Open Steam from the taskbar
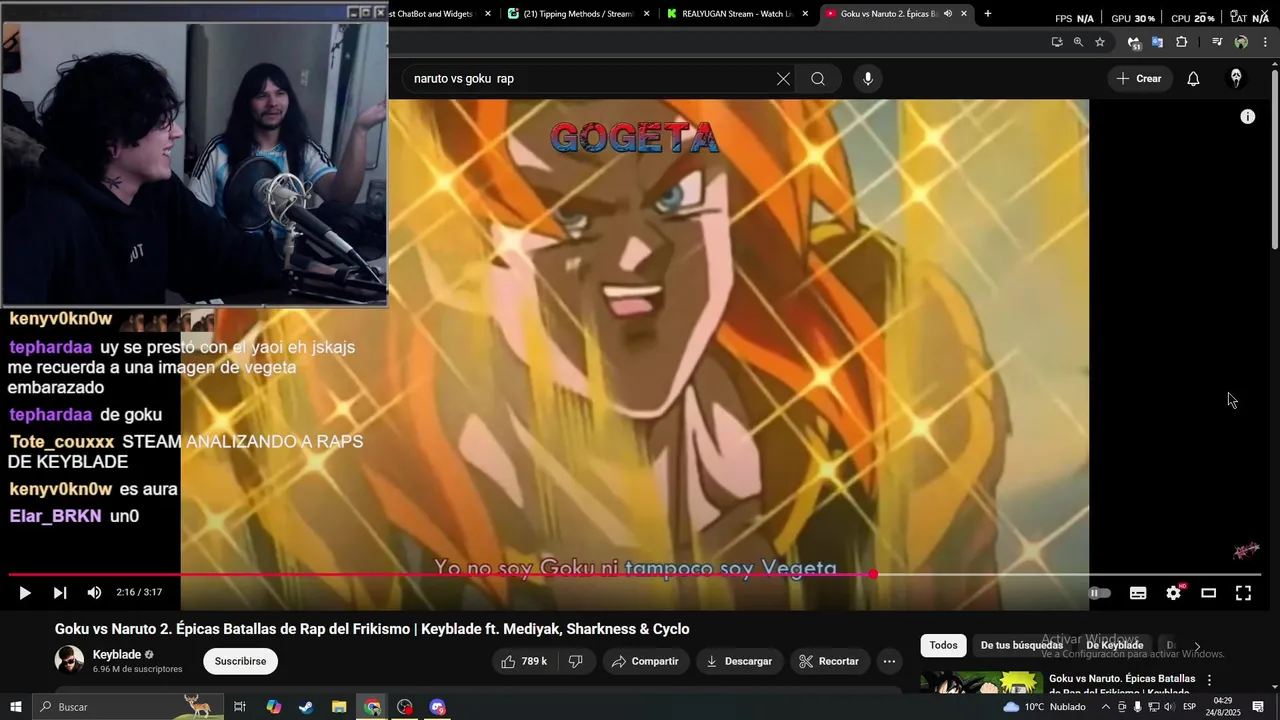Viewport: 1280px width, 720px height. tap(306, 707)
